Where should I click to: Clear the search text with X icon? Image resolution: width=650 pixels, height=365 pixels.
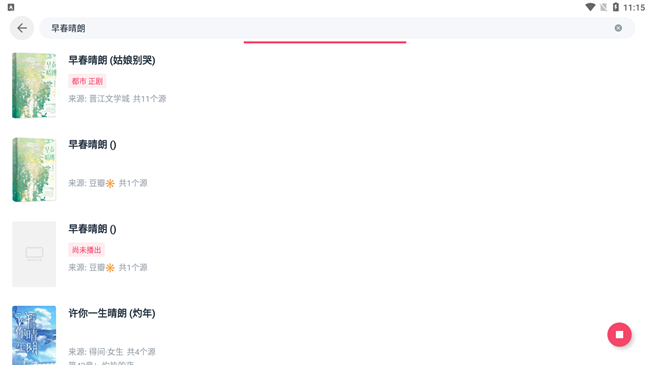[618, 28]
